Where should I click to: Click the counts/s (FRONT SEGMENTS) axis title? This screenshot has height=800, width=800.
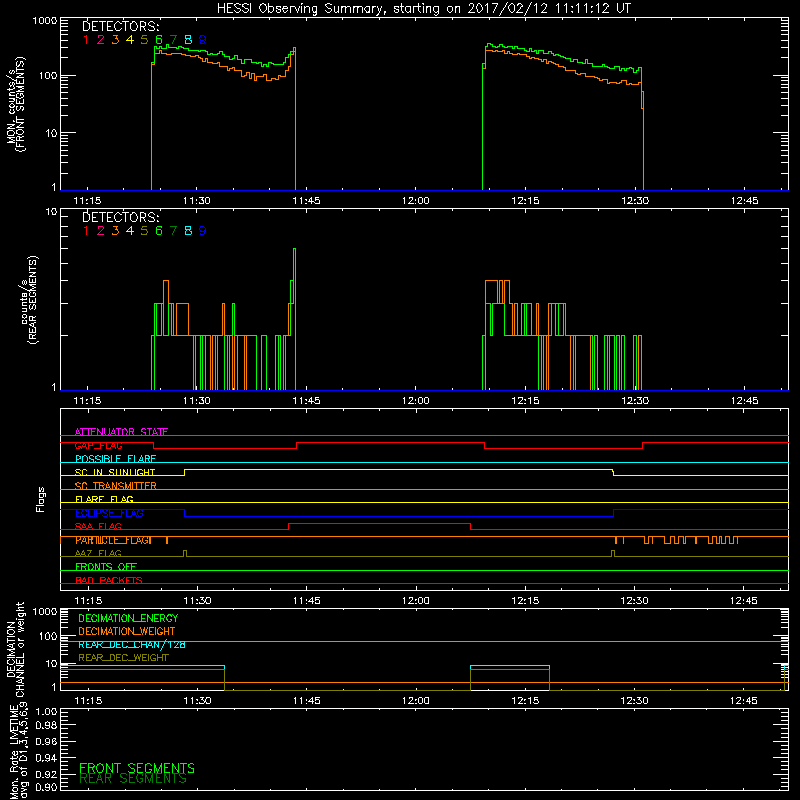pos(15,104)
